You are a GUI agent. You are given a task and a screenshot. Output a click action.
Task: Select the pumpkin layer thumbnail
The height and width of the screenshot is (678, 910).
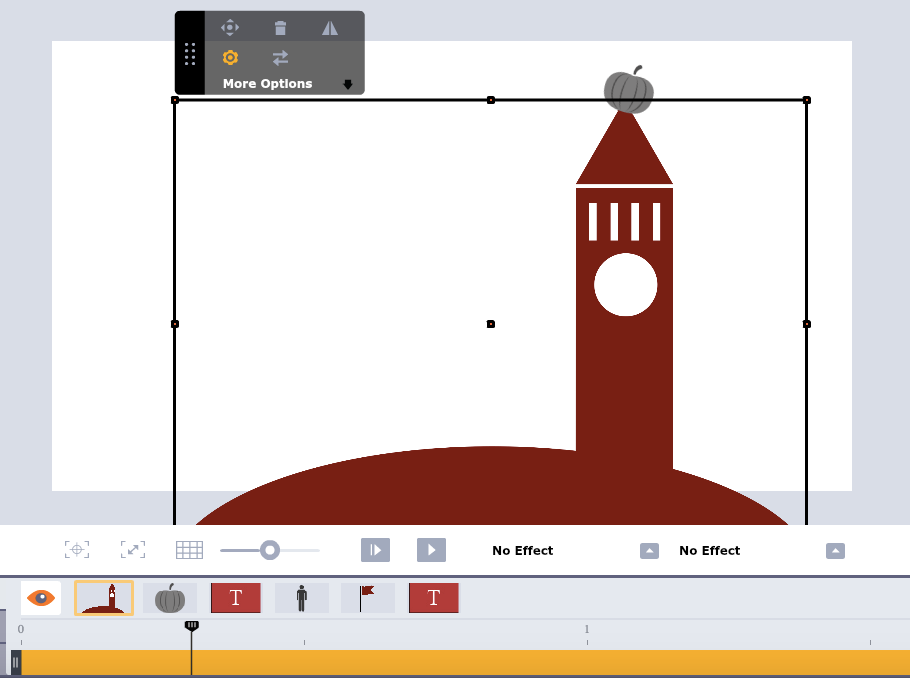pyautogui.click(x=170, y=598)
